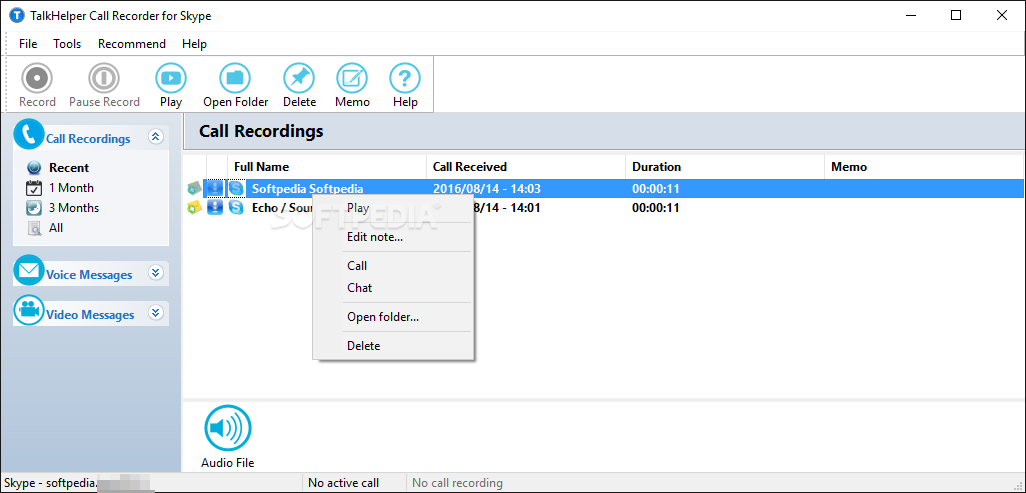
Task: Click the incoming call arrow icon in Softpedia row
Action: point(215,189)
